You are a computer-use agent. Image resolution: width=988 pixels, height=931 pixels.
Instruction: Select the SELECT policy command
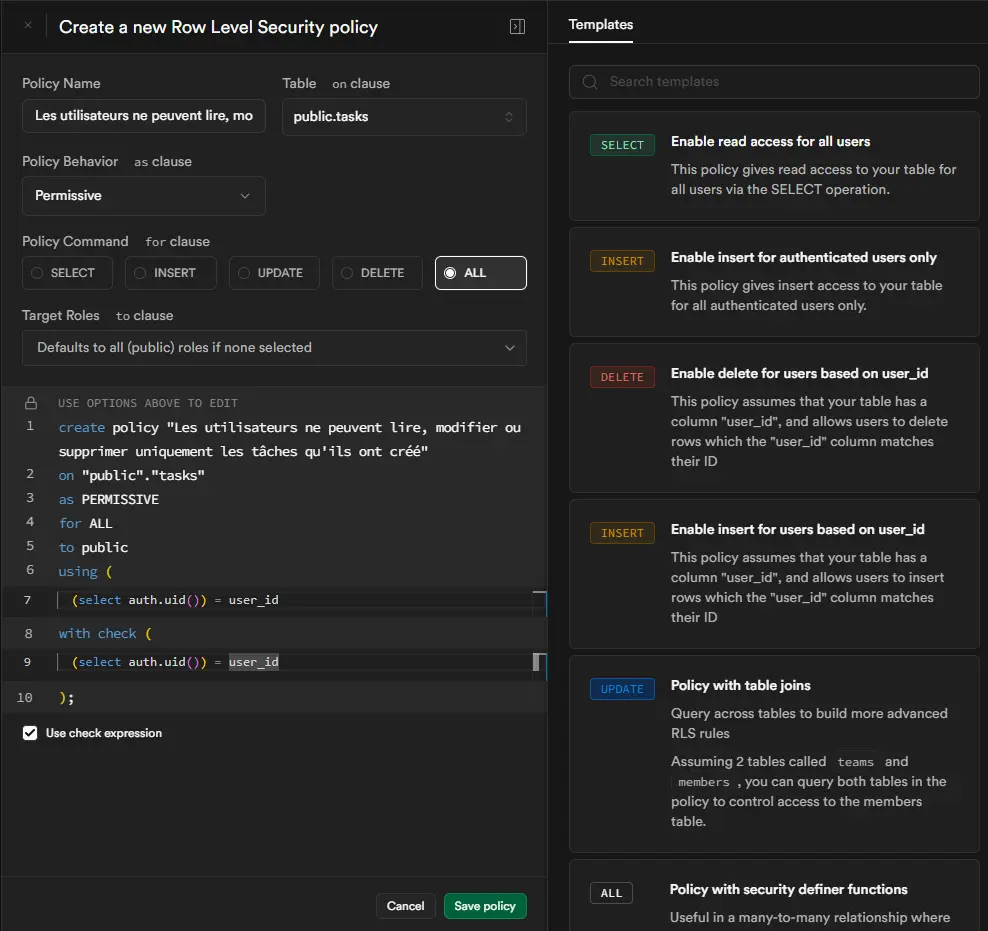click(67, 273)
